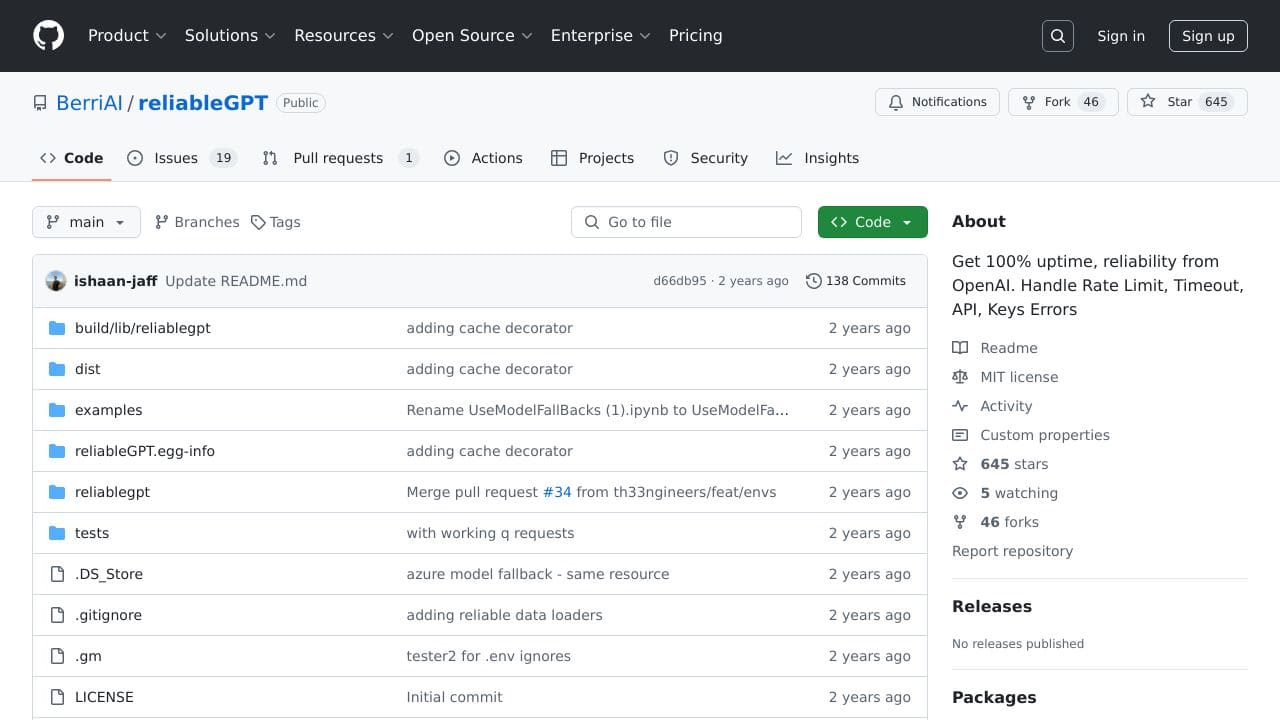The height and width of the screenshot is (720, 1280).
Task: Open commit hash d66db95
Action: click(x=680, y=281)
